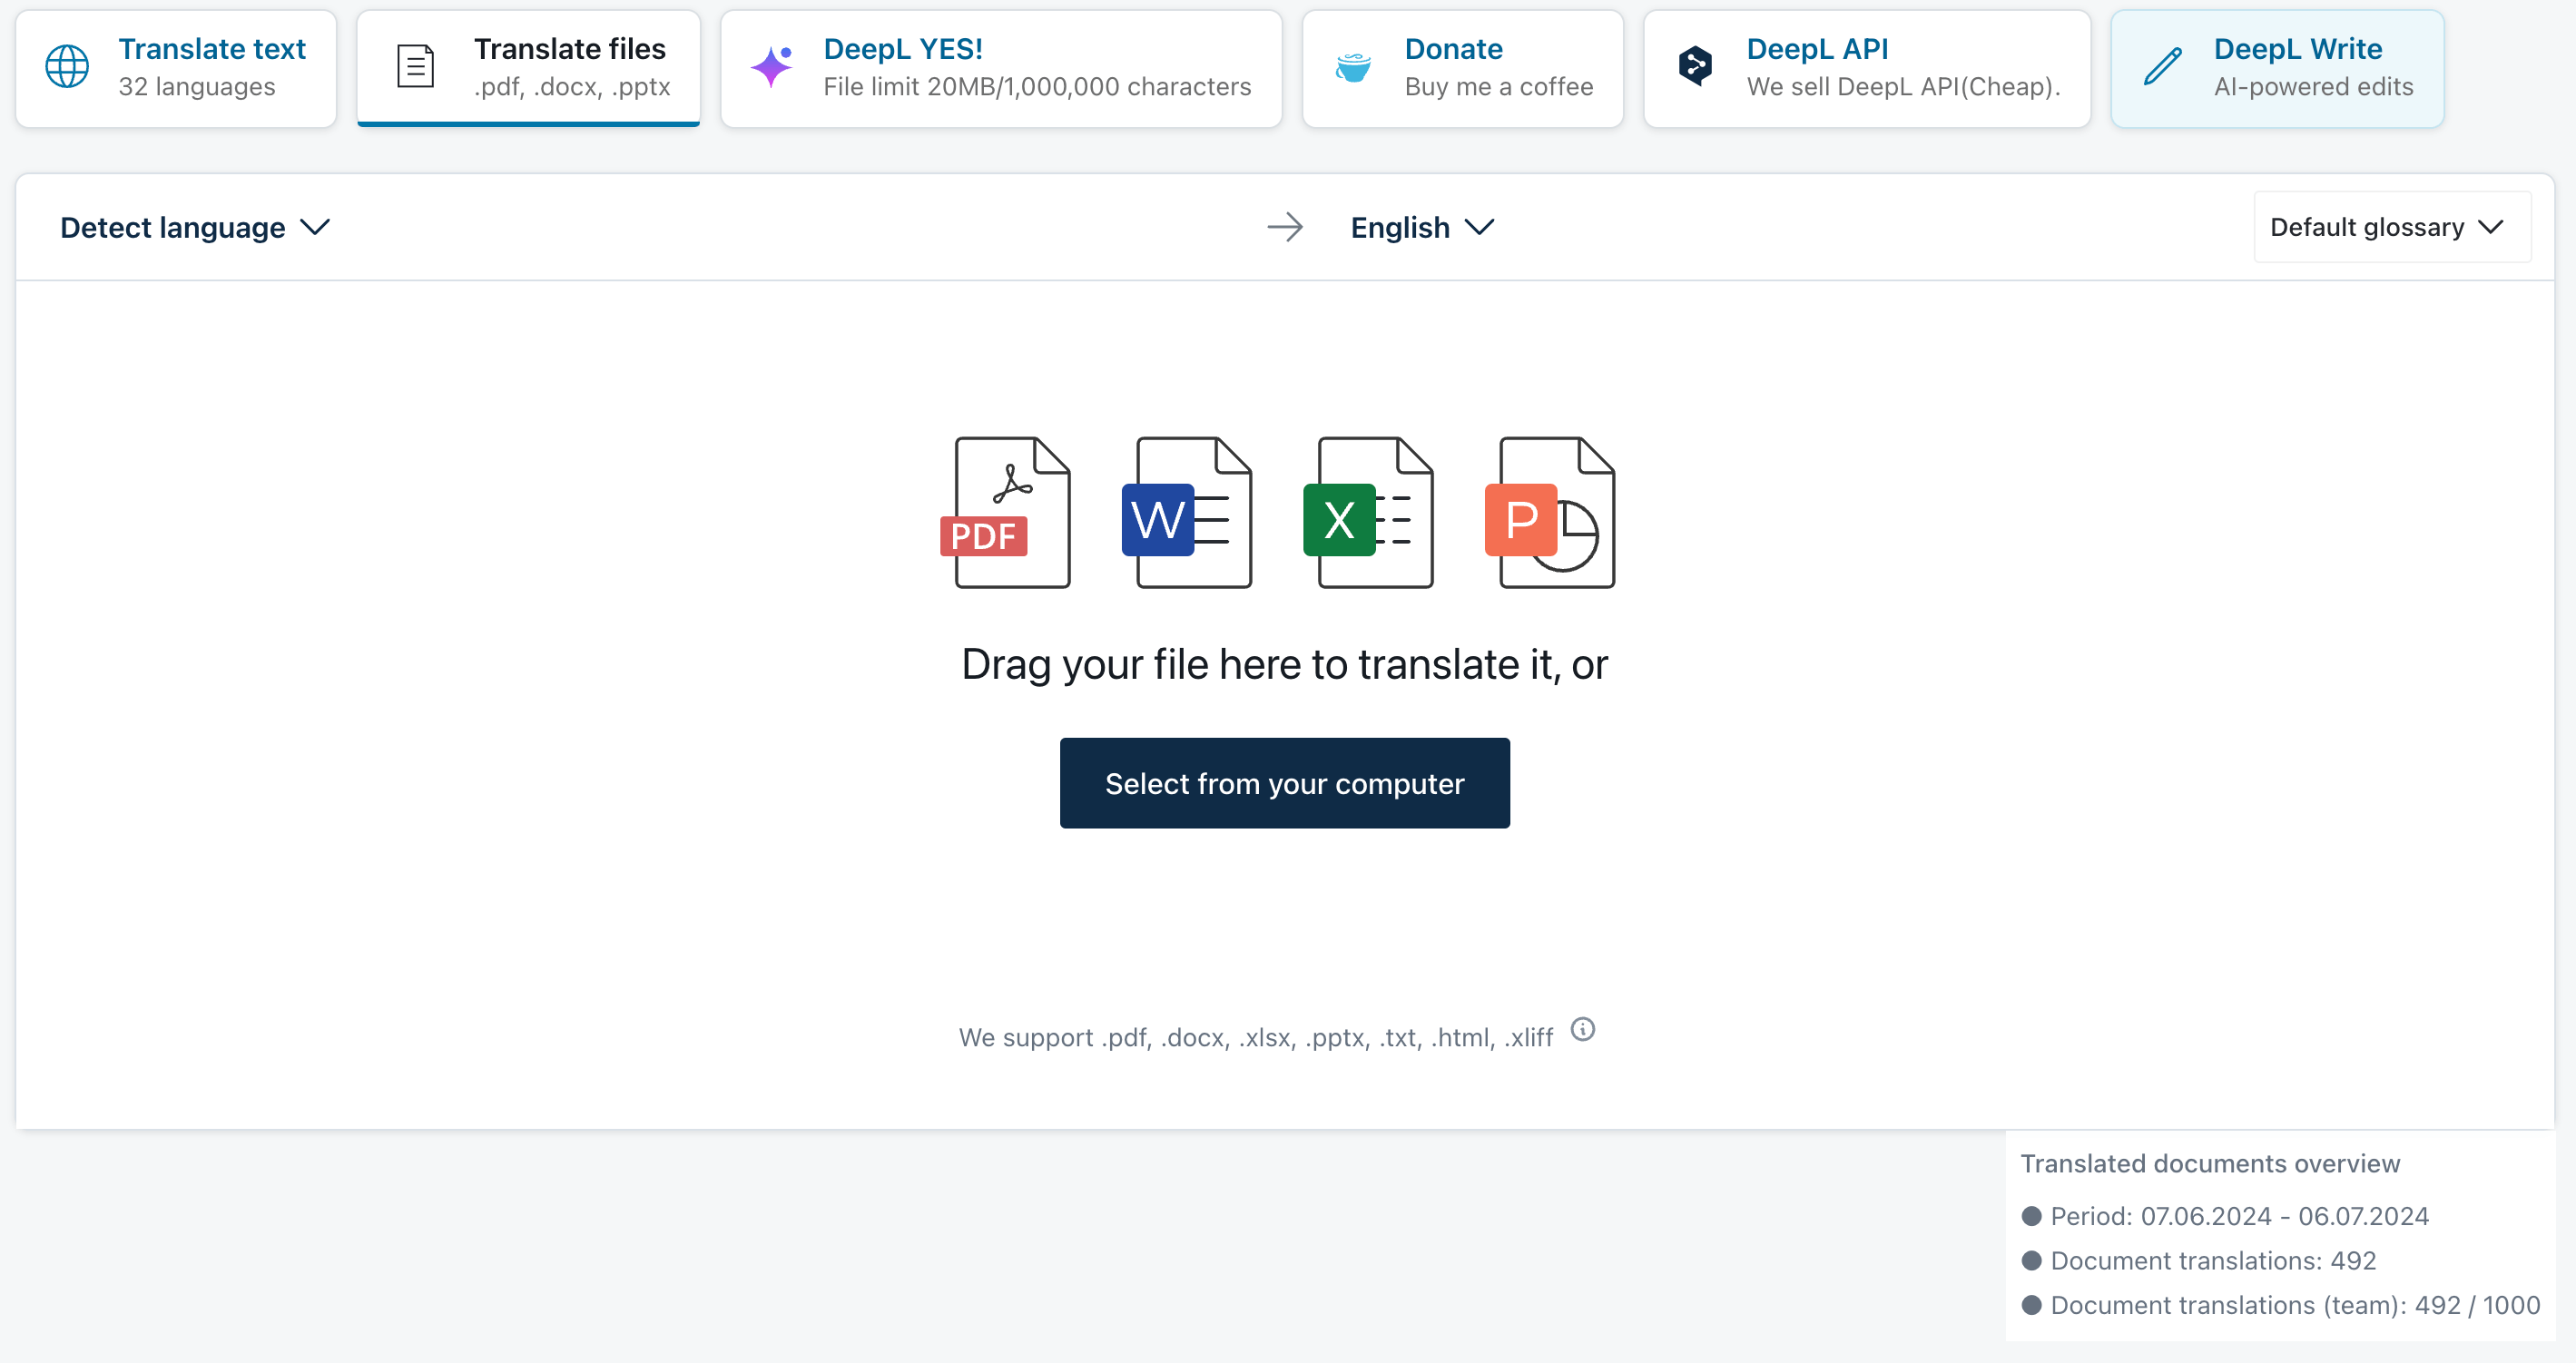Open the English target language dropdown
This screenshot has height=1363, width=2576.
pyautogui.click(x=1422, y=228)
